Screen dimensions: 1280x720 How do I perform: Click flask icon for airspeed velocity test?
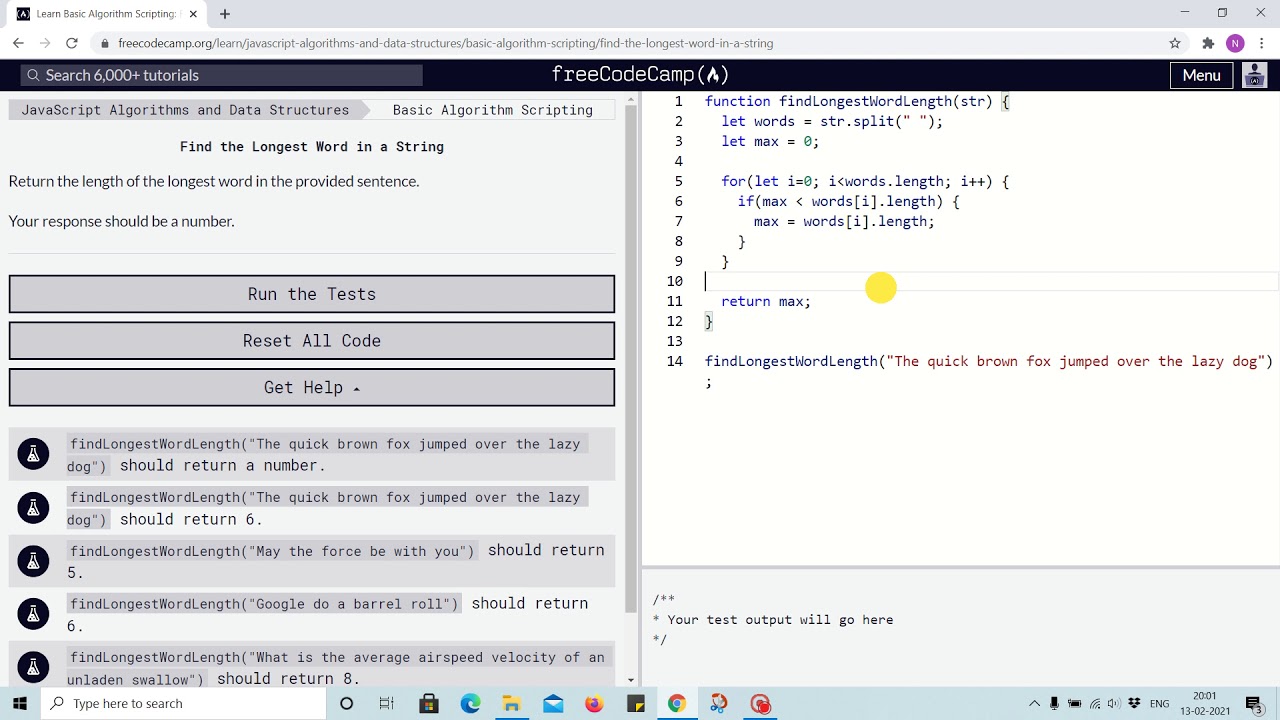tap(33, 668)
